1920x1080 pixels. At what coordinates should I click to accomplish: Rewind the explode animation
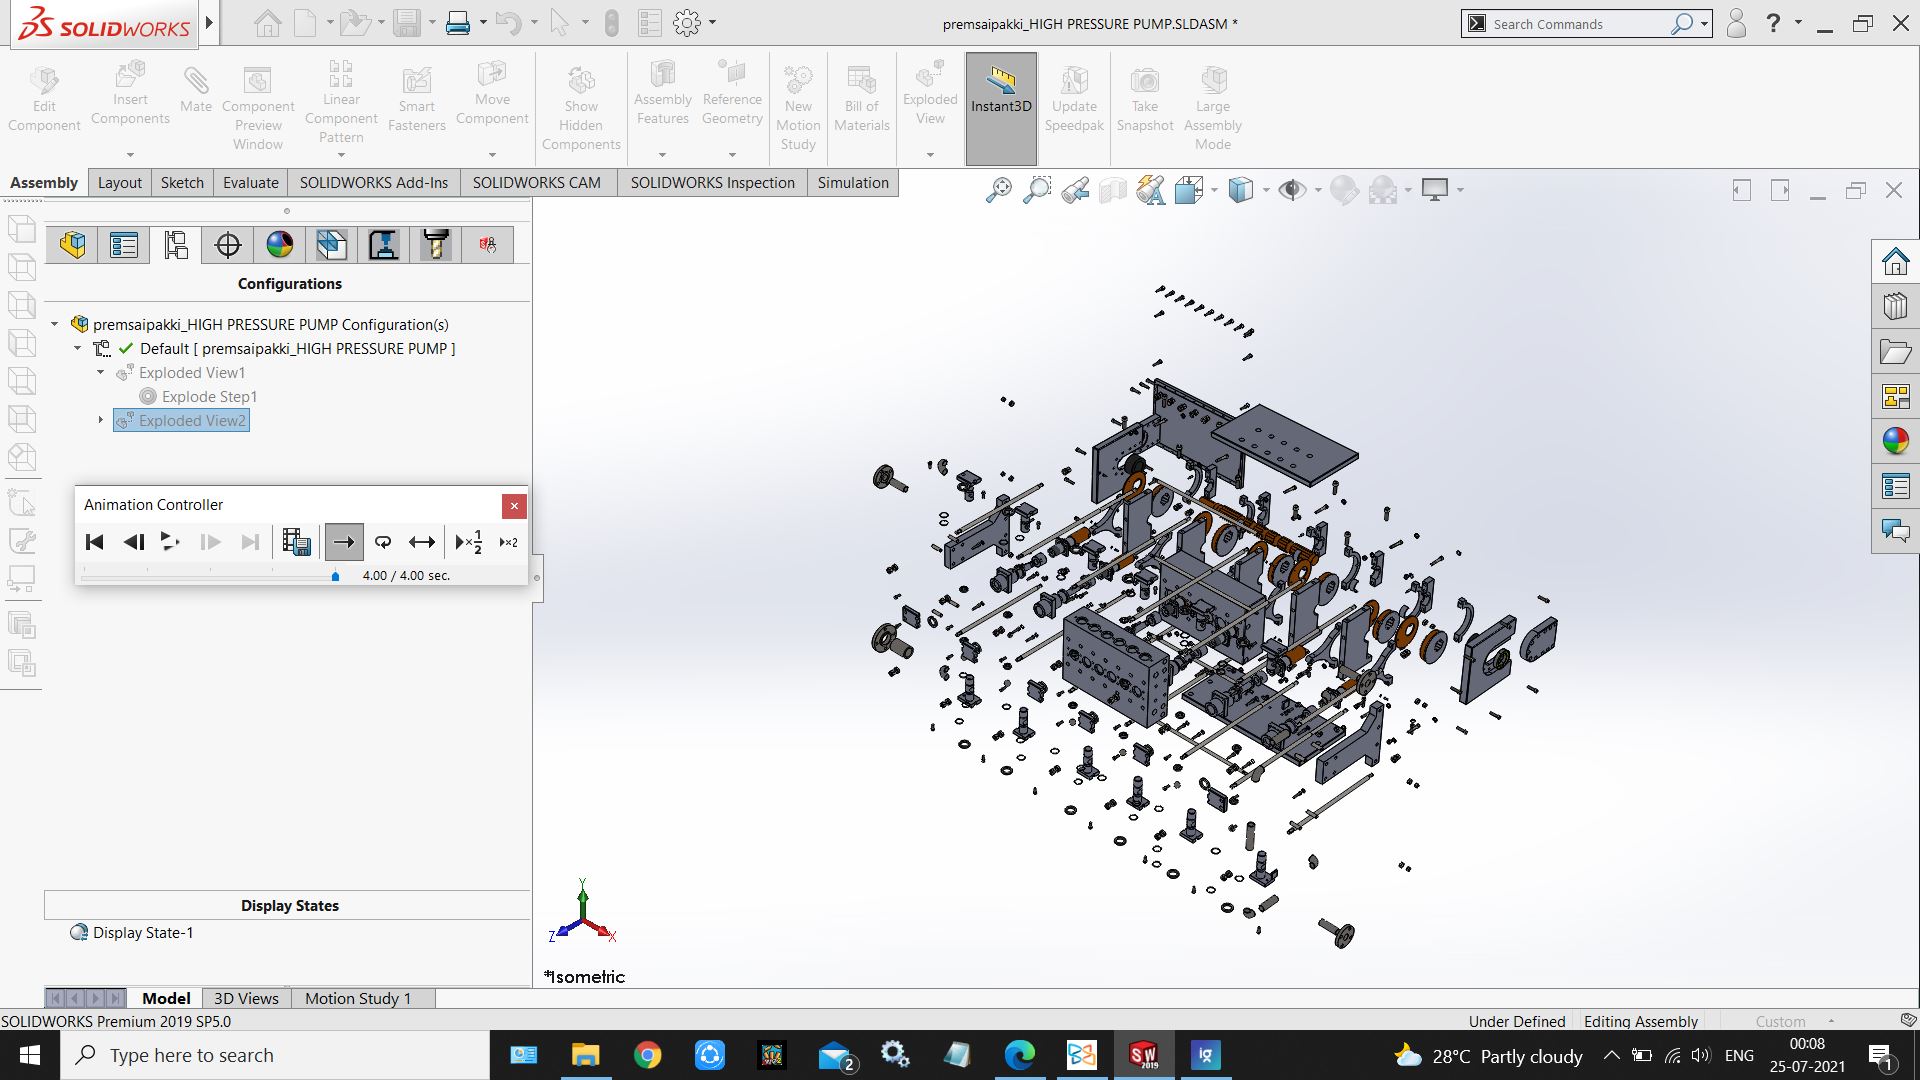(133, 542)
